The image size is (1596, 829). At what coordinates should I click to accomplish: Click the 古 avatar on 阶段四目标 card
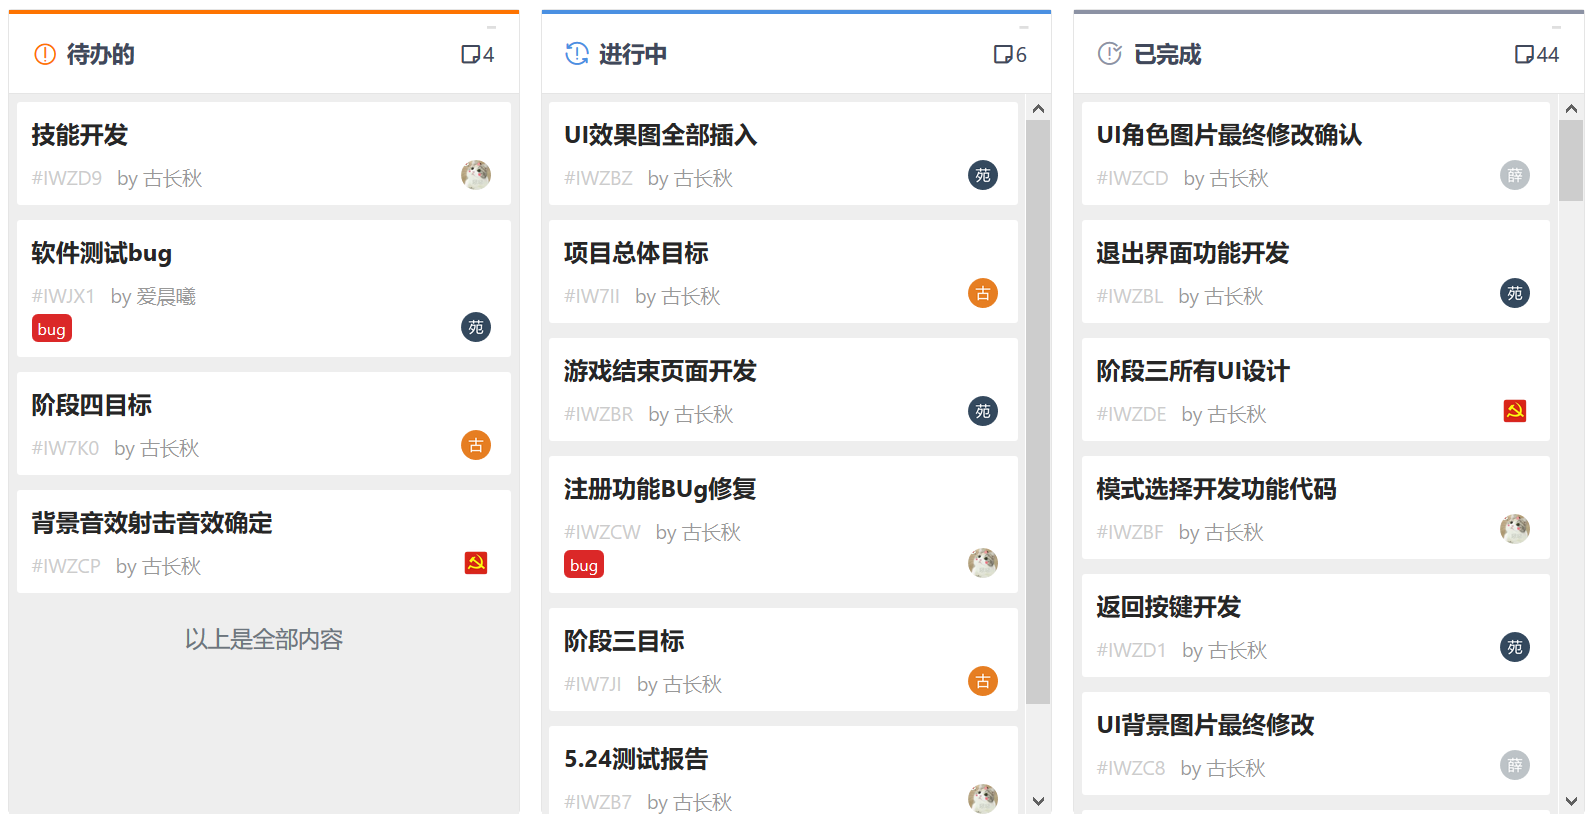[x=476, y=445]
